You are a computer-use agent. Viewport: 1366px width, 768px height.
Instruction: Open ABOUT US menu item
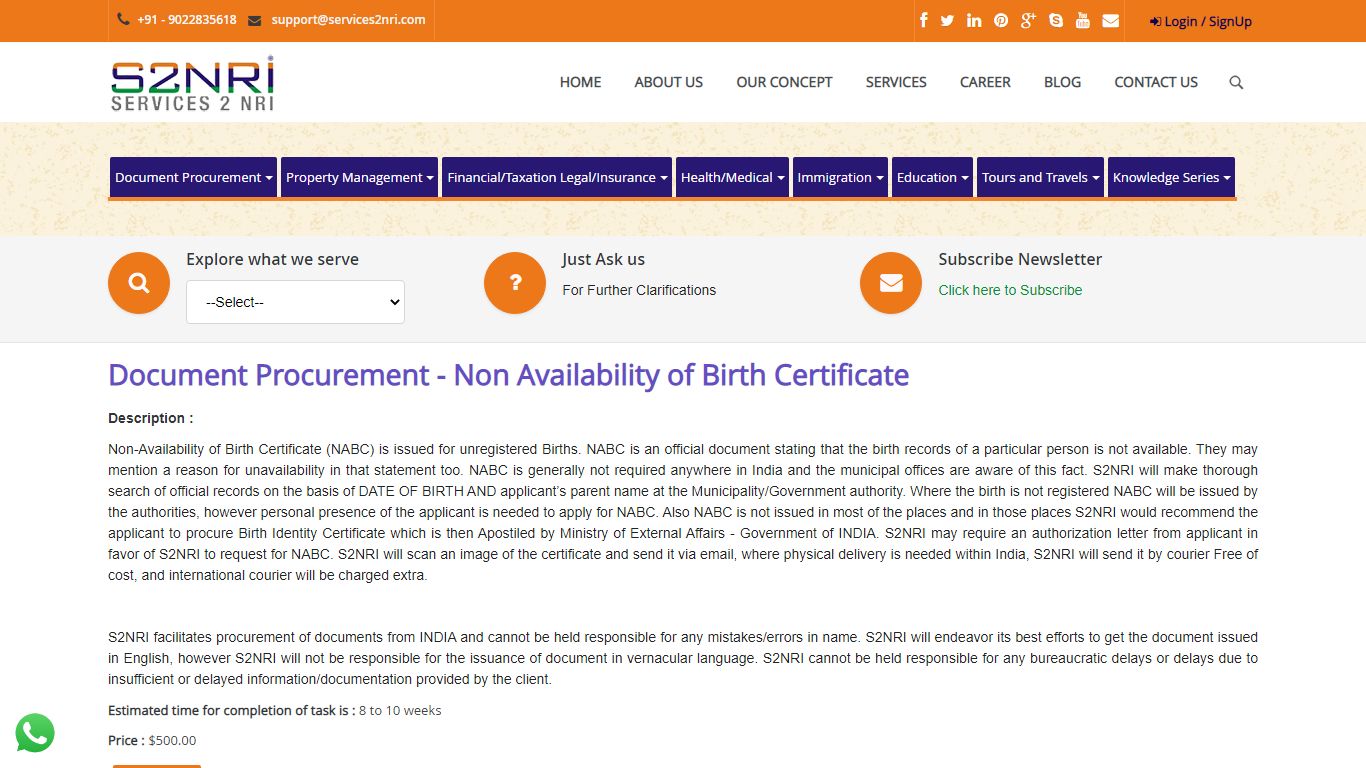coord(668,82)
